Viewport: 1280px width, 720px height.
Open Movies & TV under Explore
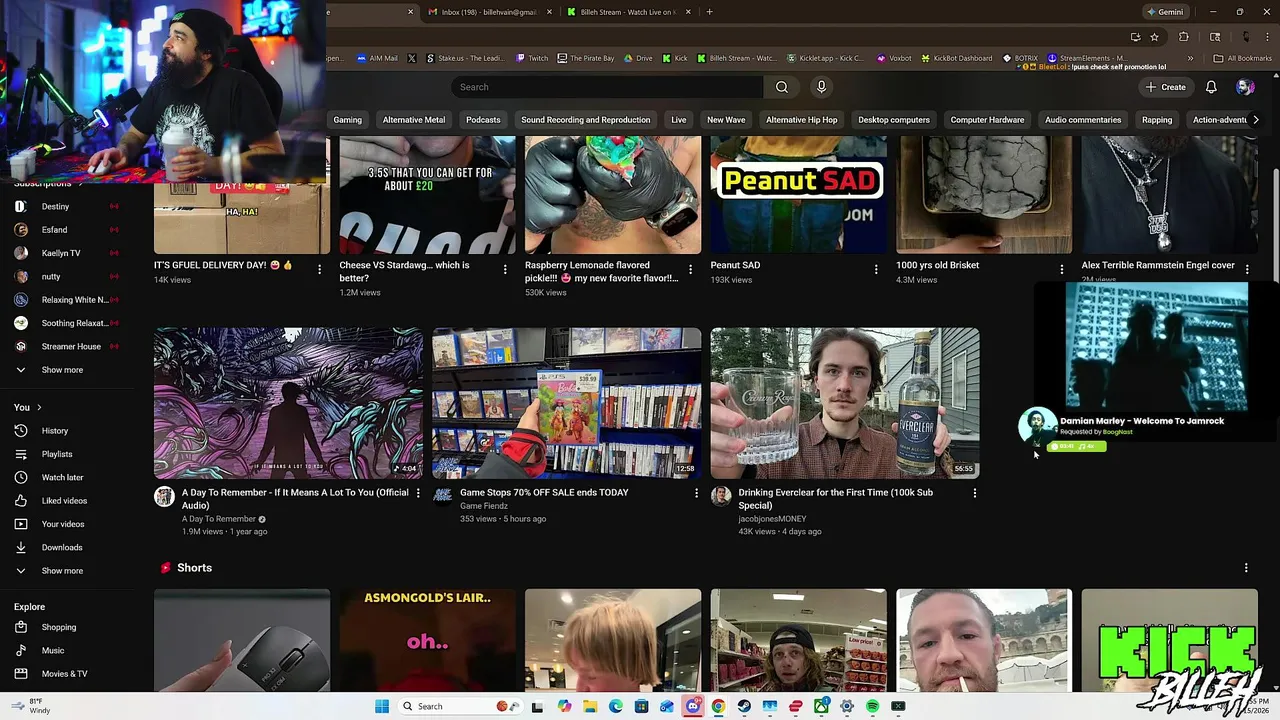(x=66, y=674)
